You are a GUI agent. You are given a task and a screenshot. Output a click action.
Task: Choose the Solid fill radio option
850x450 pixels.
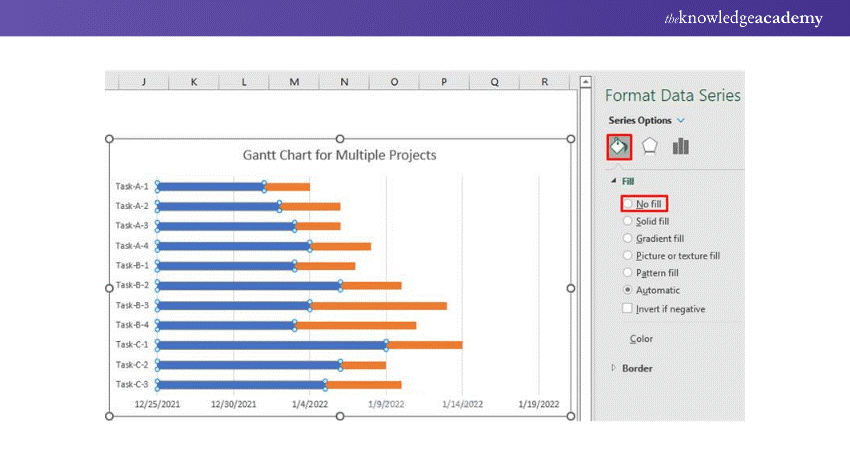[x=628, y=221]
